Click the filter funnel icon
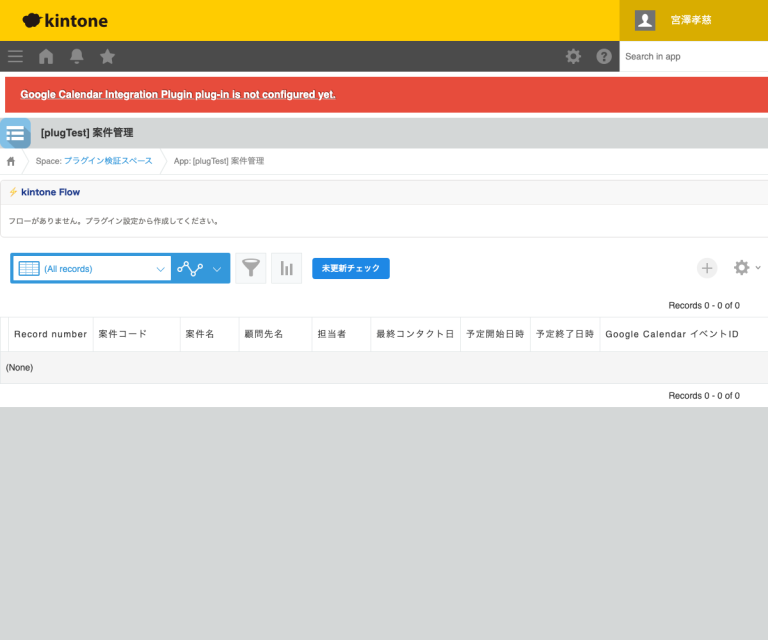 251,268
